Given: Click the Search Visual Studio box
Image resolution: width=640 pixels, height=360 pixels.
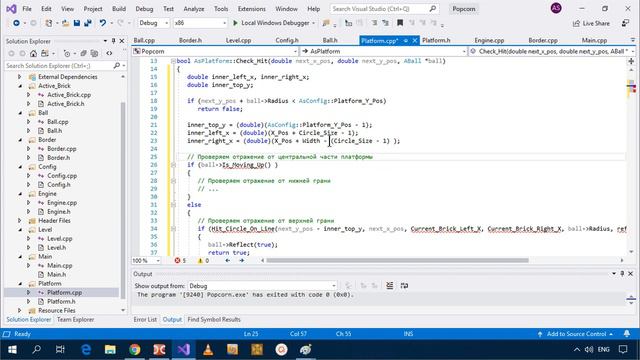Looking at the screenshot, I should [x=384, y=9].
